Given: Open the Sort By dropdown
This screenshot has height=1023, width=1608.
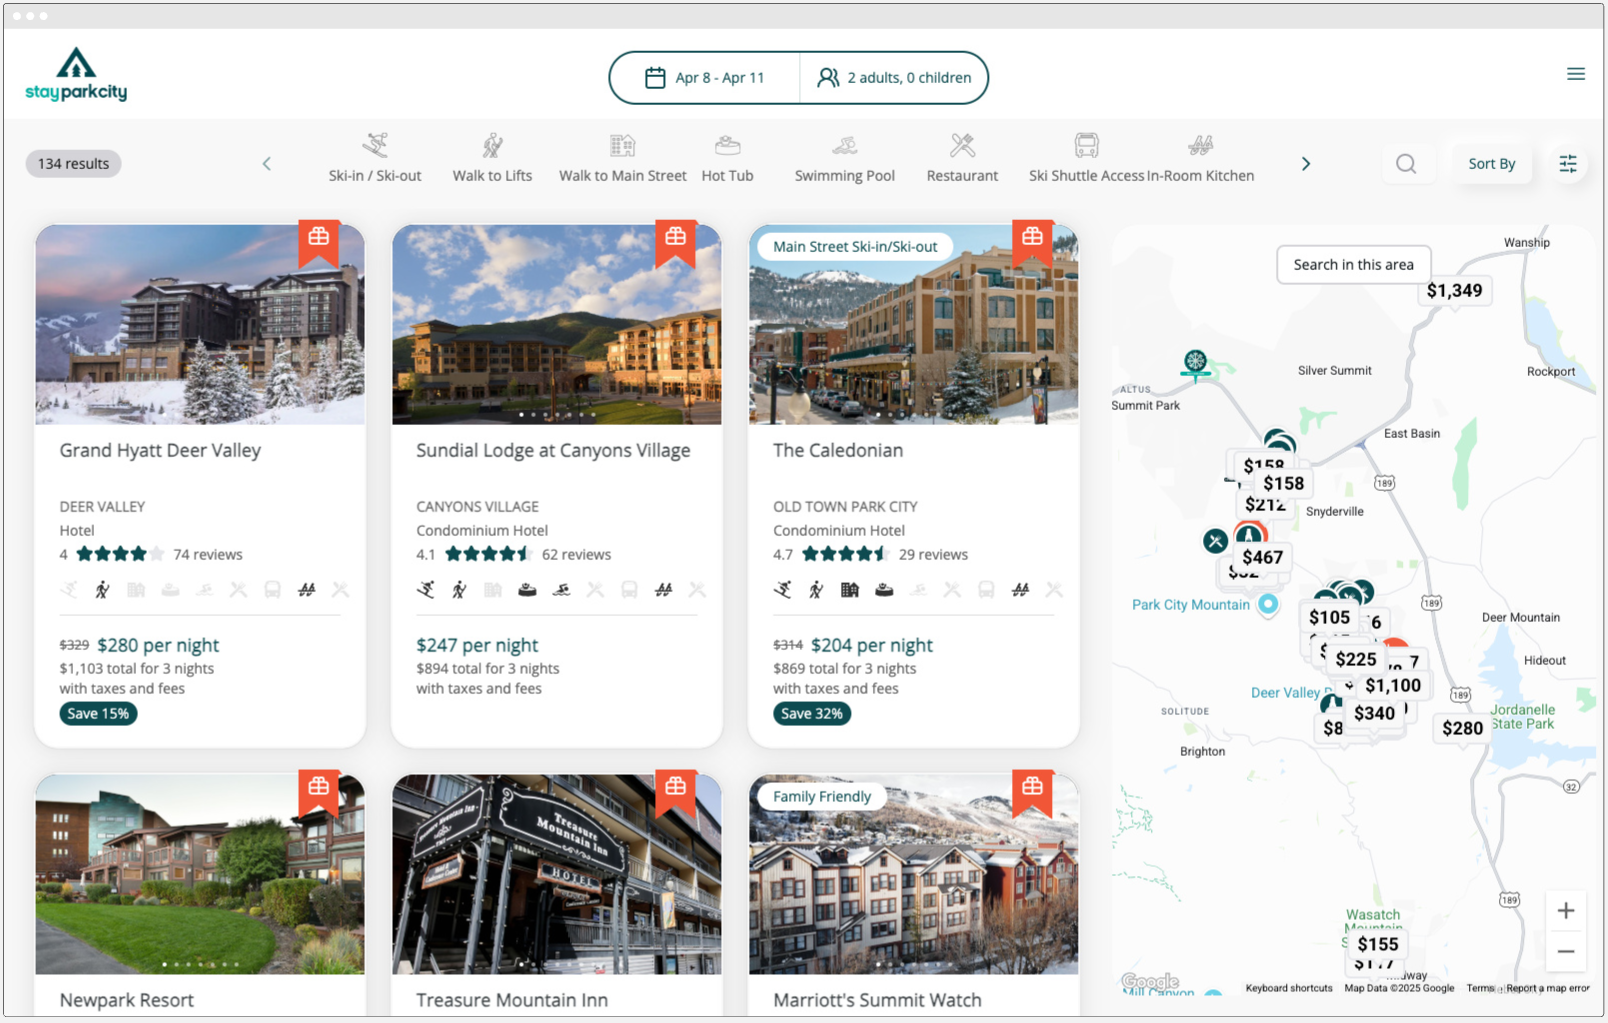Looking at the screenshot, I should click(x=1492, y=164).
